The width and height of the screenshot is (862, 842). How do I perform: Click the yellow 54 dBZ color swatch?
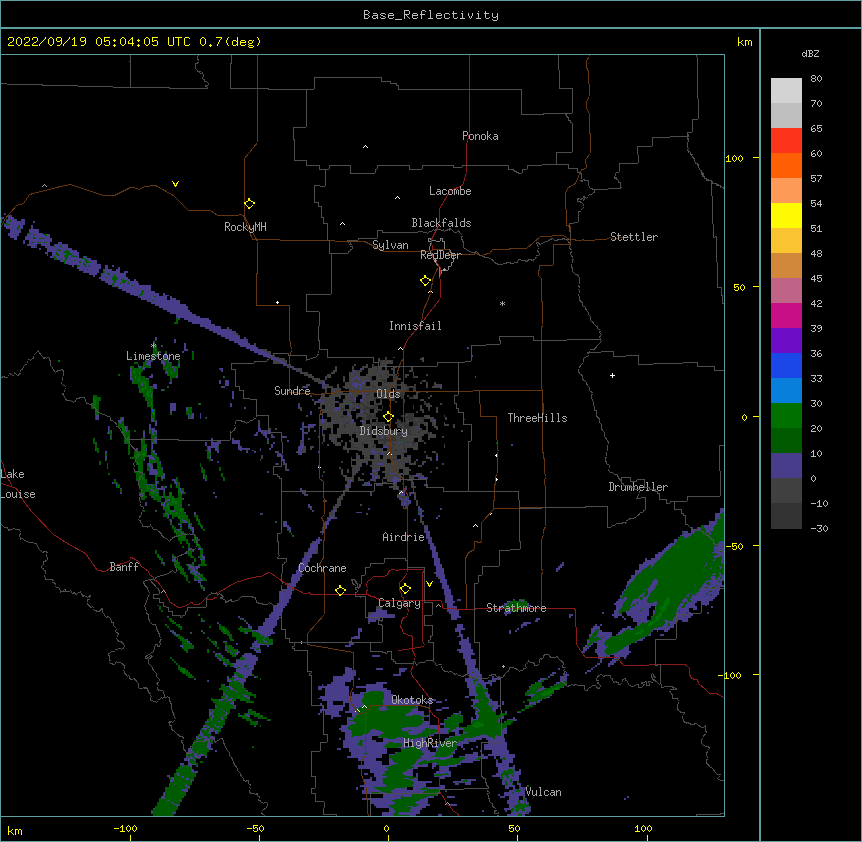786,215
